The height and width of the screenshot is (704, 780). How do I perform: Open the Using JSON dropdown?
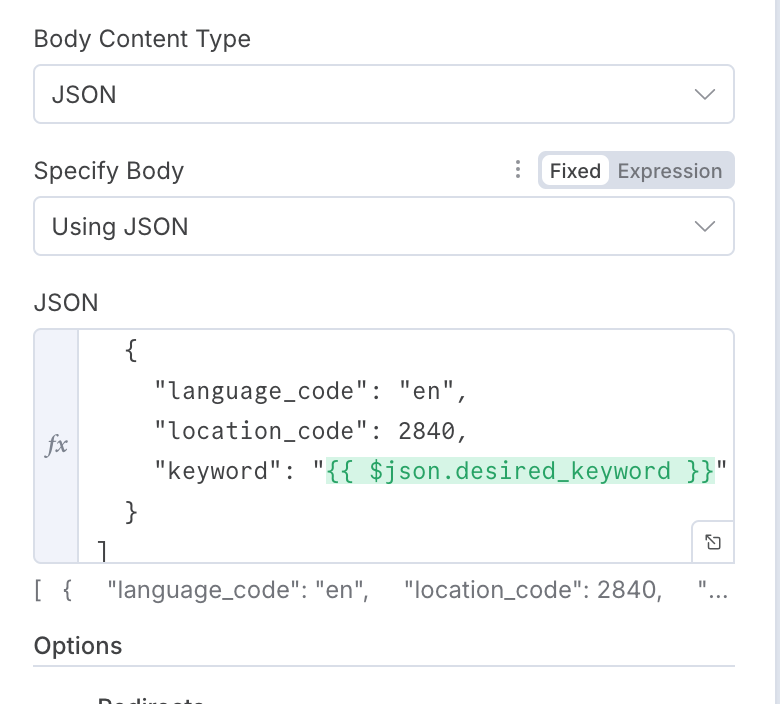click(x=383, y=227)
